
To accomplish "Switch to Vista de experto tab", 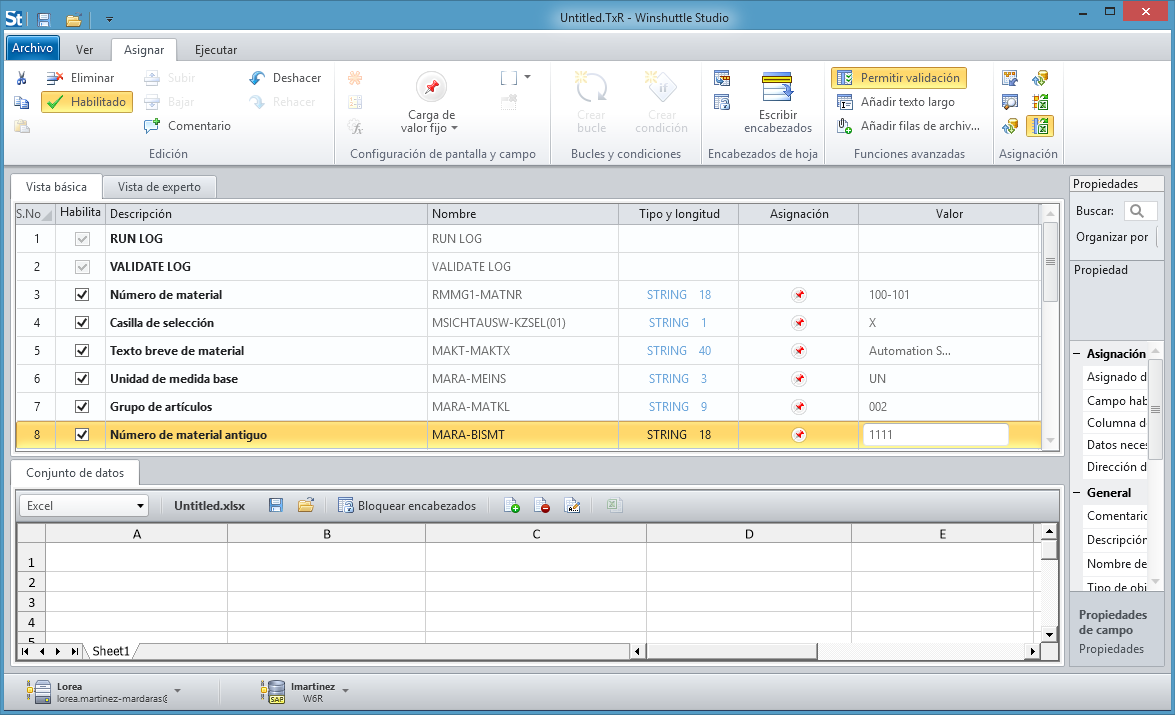I will point(159,187).
